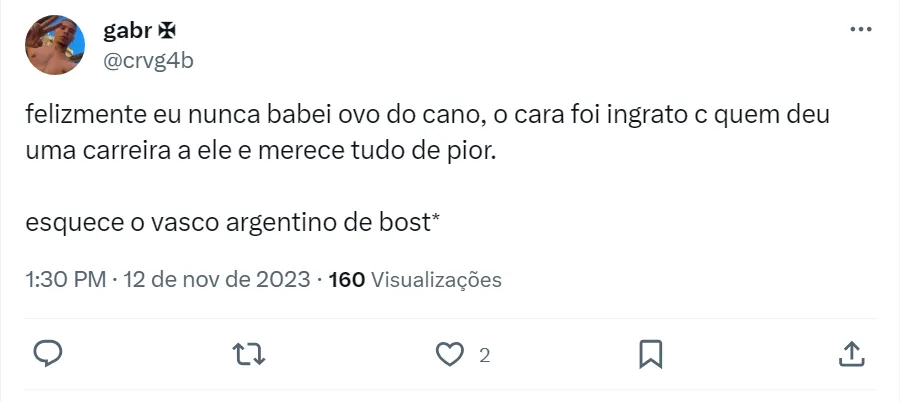
Task: Click the profile avatar of gabr
Action: 55,46
